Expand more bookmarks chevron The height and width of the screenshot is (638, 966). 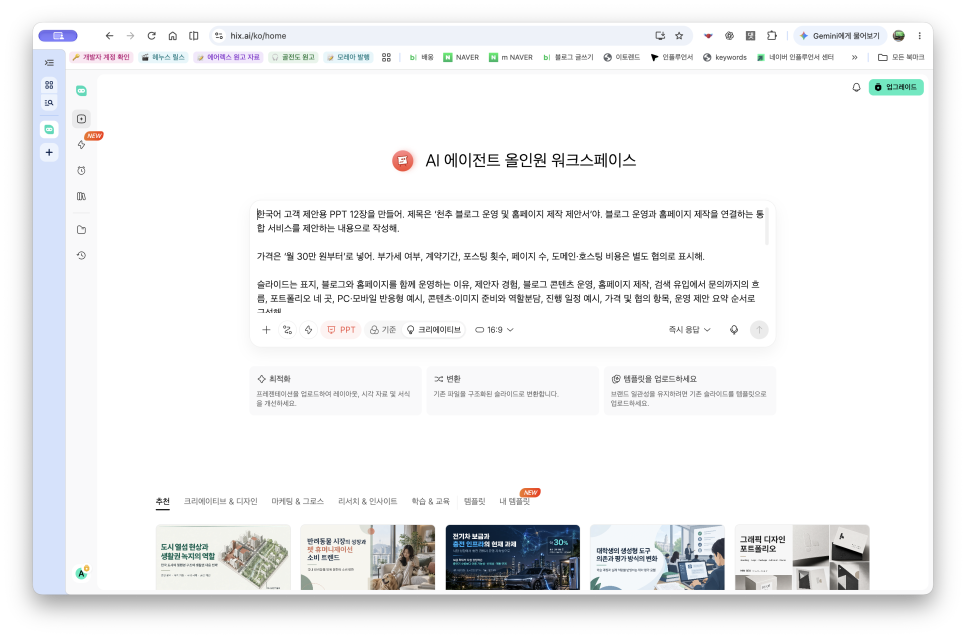(854, 57)
